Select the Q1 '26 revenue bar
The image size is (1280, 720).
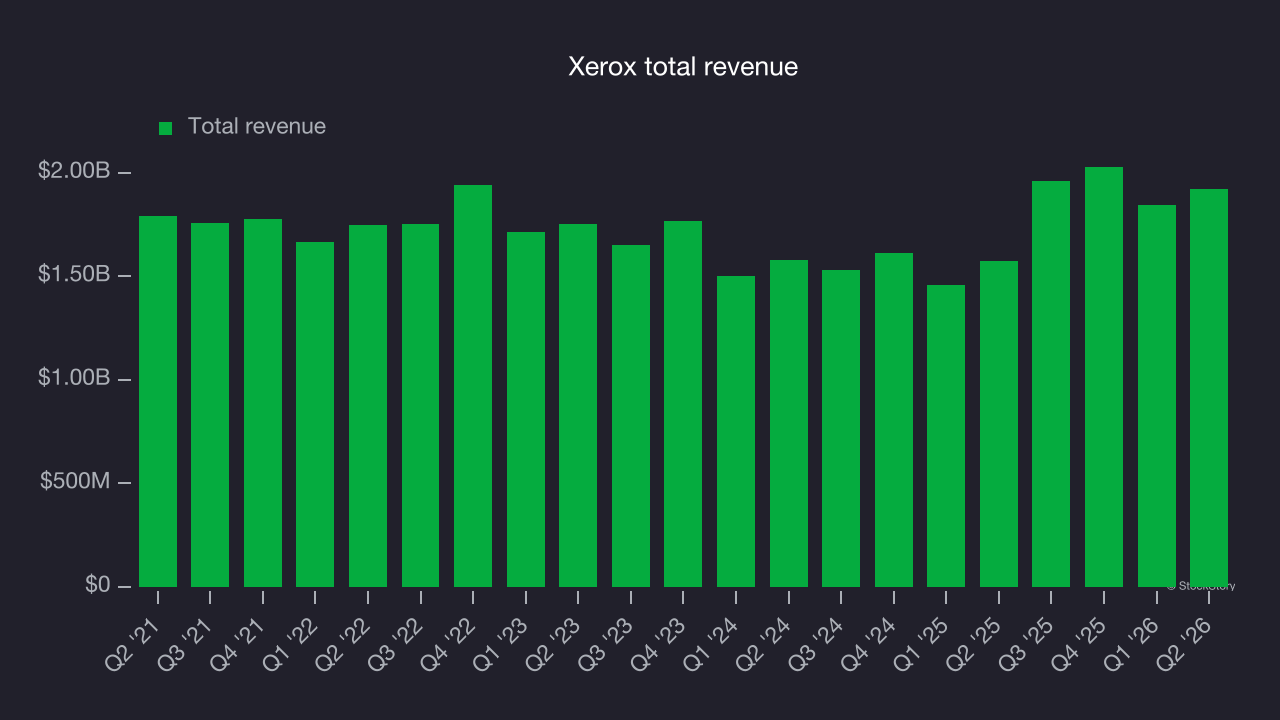1157,396
